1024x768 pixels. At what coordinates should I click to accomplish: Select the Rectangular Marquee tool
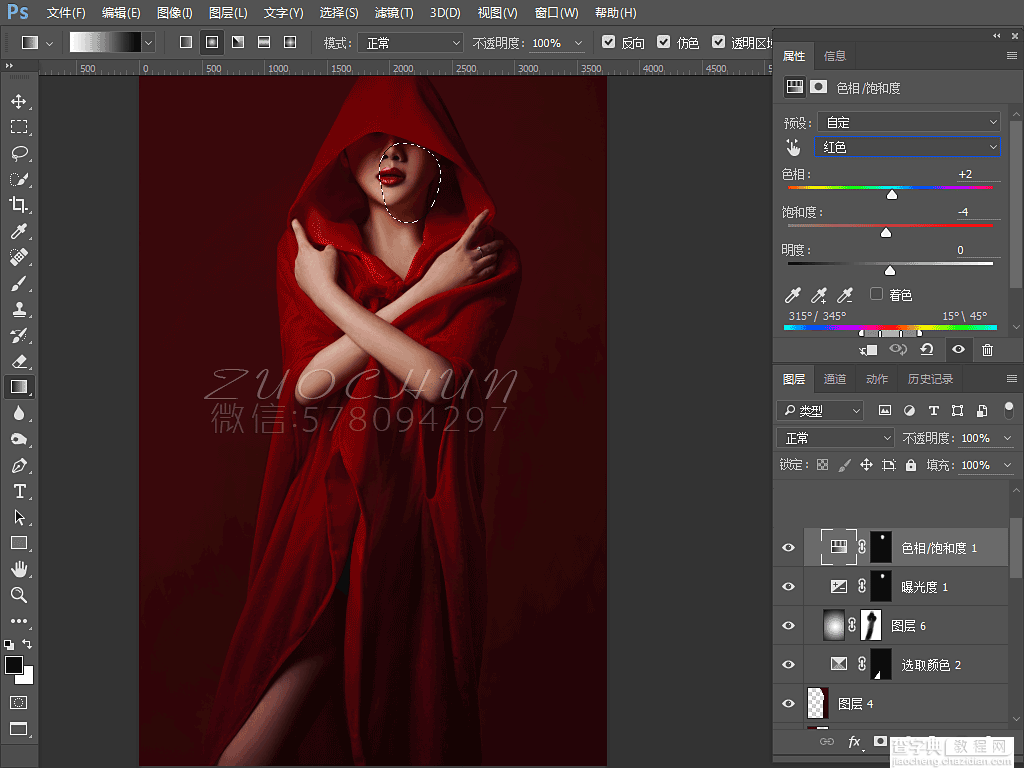(19, 127)
